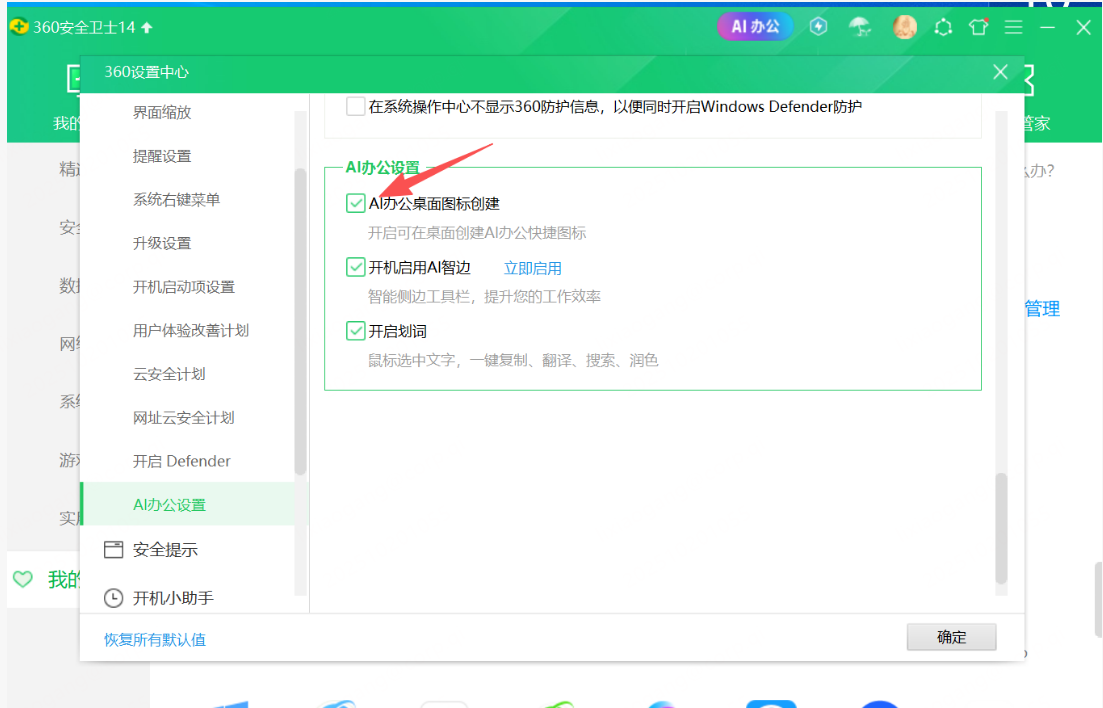Disable the 开启划词 checkbox

355,331
